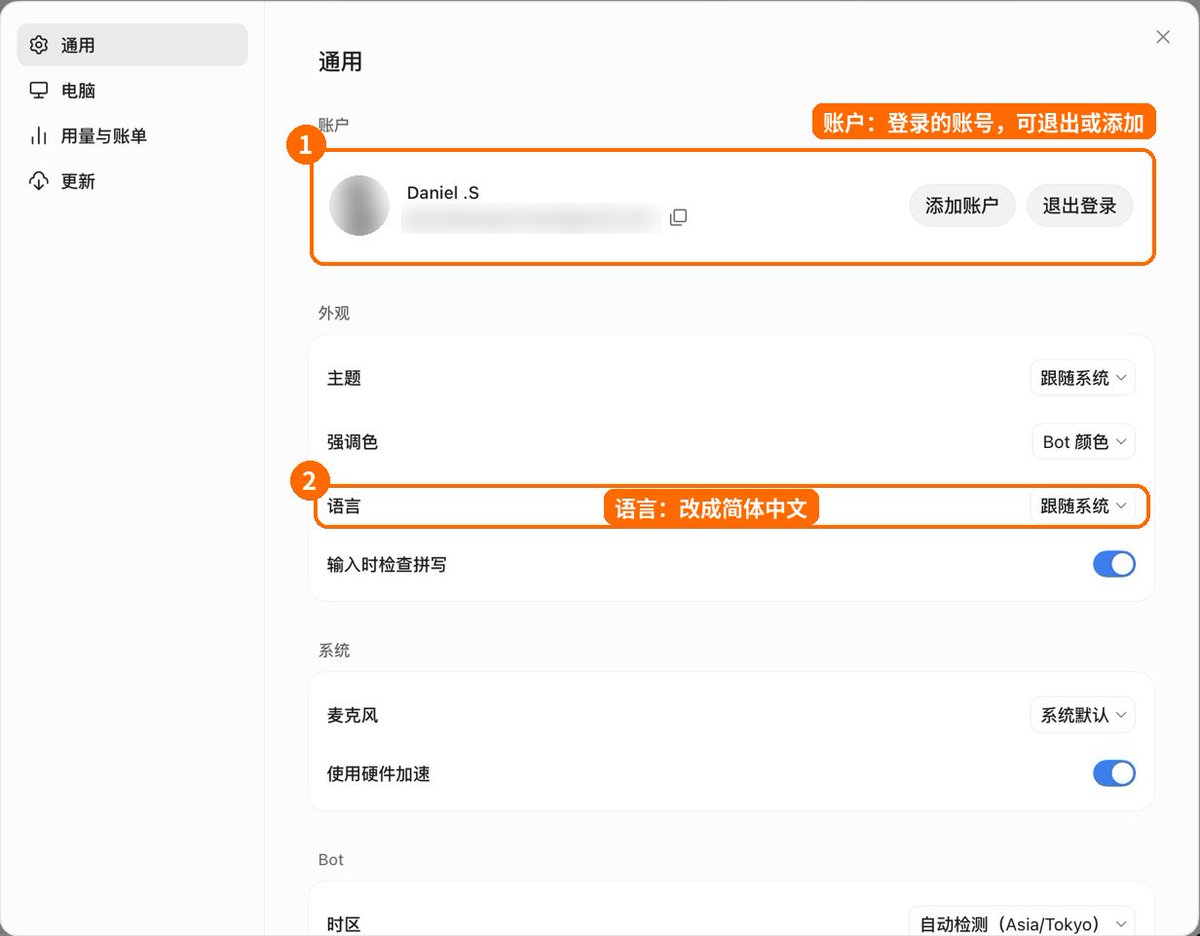This screenshot has width=1200, height=936.
Task: Click the bar chart icon beside 用量与账单
Action: click(x=39, y=135)
